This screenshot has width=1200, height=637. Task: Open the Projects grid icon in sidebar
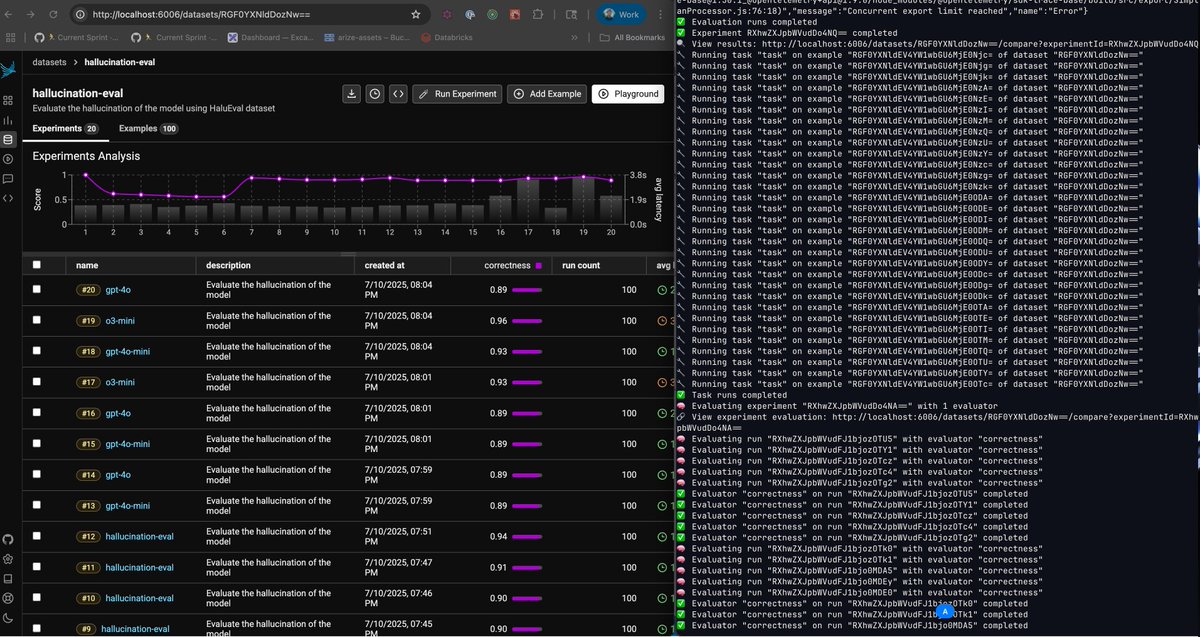[x=8, y=101]
